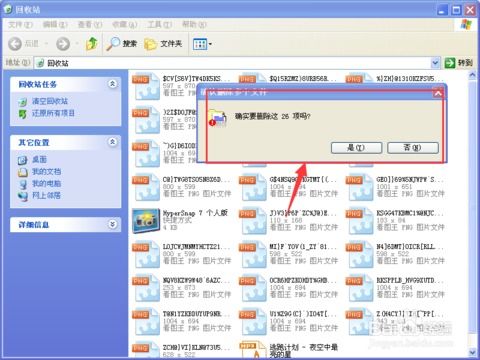Click 还原所有项目 link
Screen dimensions: 480x360
[x=53, y=113]
